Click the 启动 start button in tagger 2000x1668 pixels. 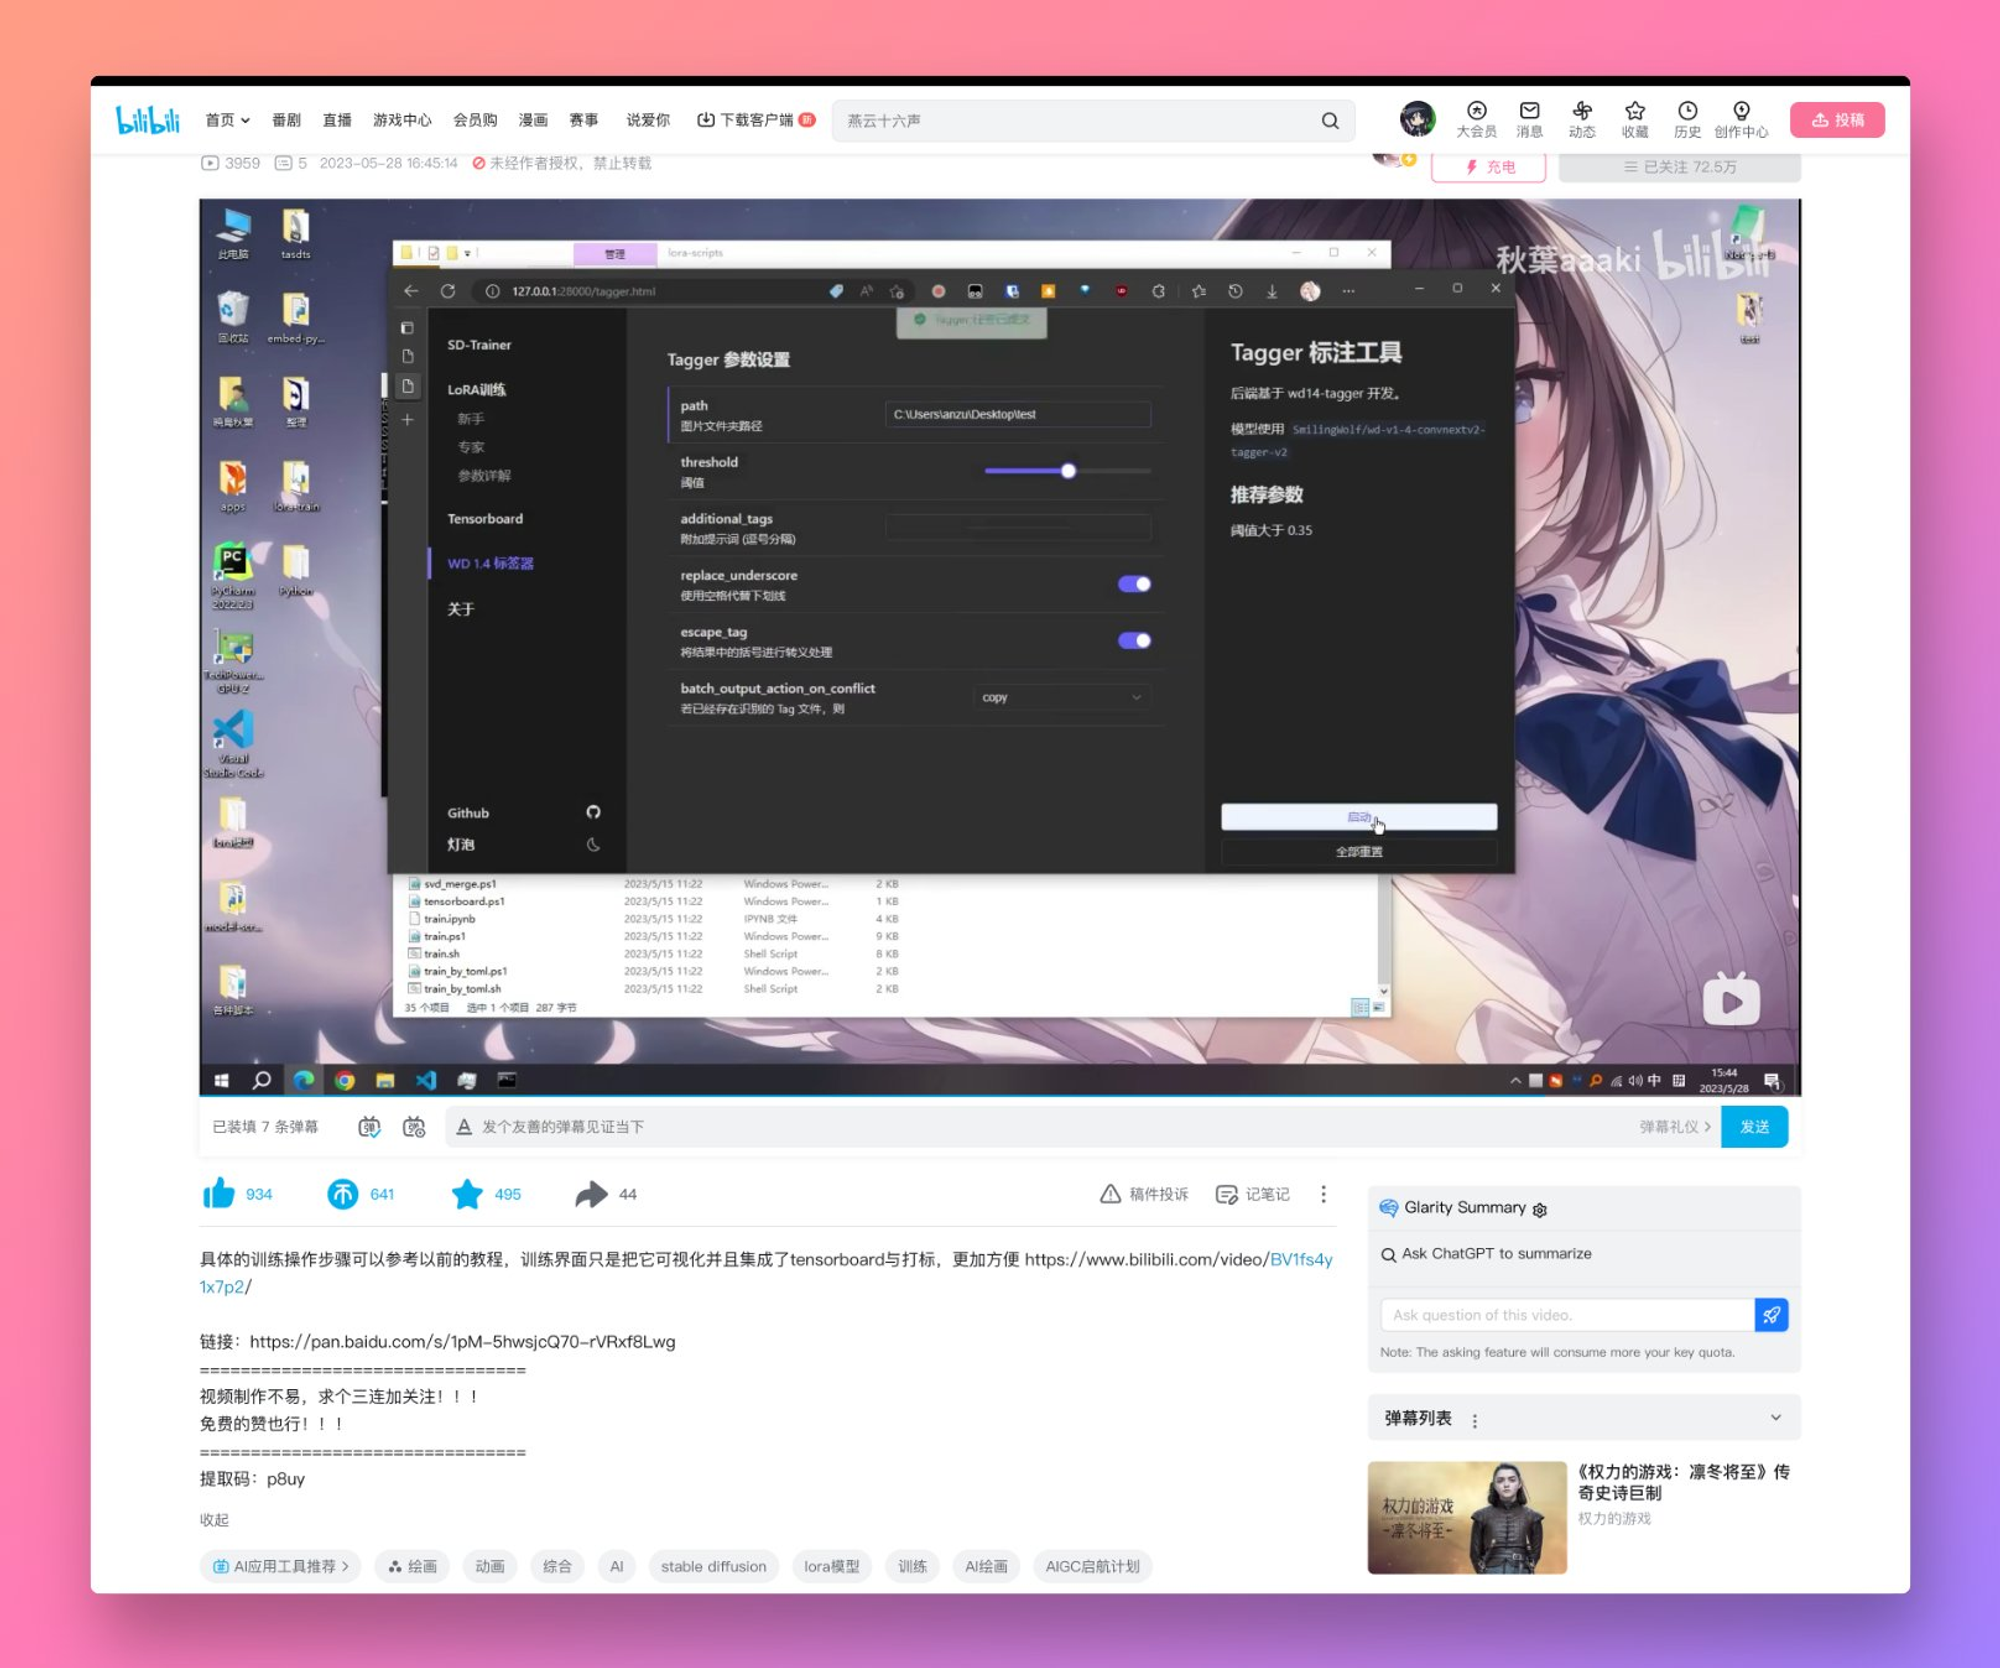[1358, 817]
